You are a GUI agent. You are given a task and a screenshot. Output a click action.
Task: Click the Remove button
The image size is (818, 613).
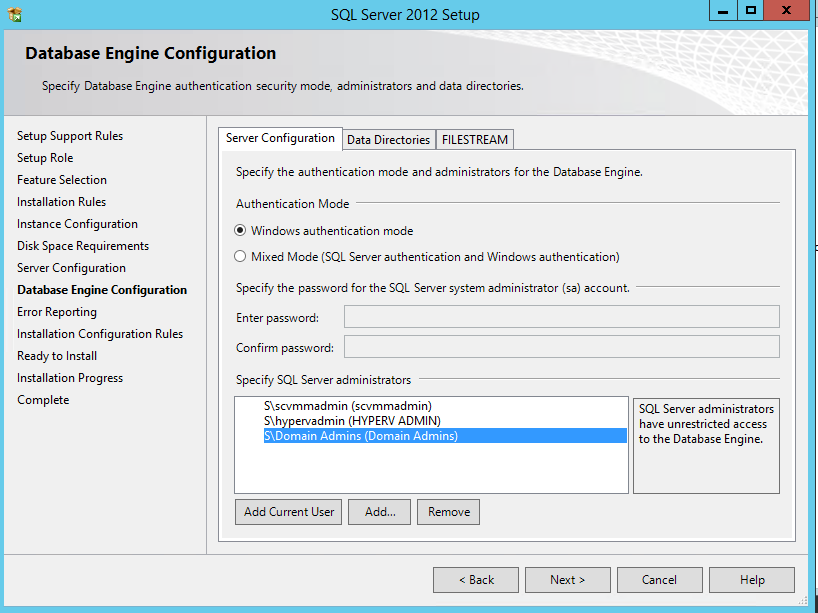click(x=449, y=512)
